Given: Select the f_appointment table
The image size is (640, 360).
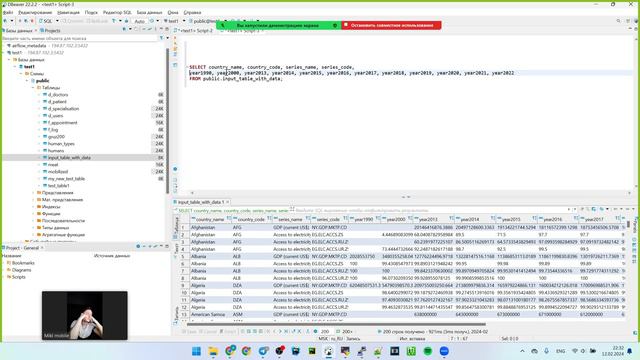Looking at the screenshot, I should point(62,122).
